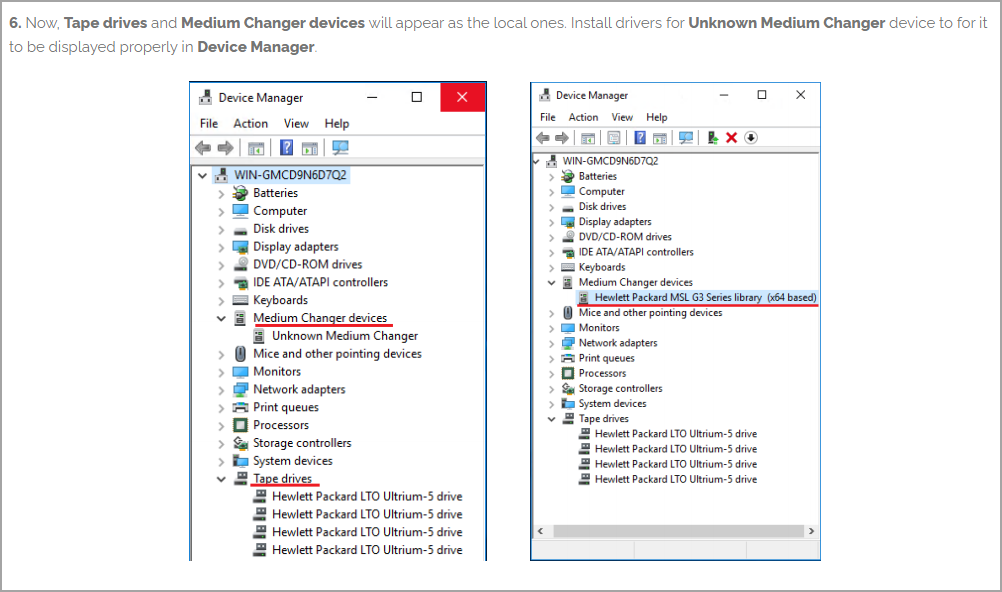Click Scan for hardware changes icon, right window
Viewport: 1002px width, 592px height.
(x=686, y=137)
